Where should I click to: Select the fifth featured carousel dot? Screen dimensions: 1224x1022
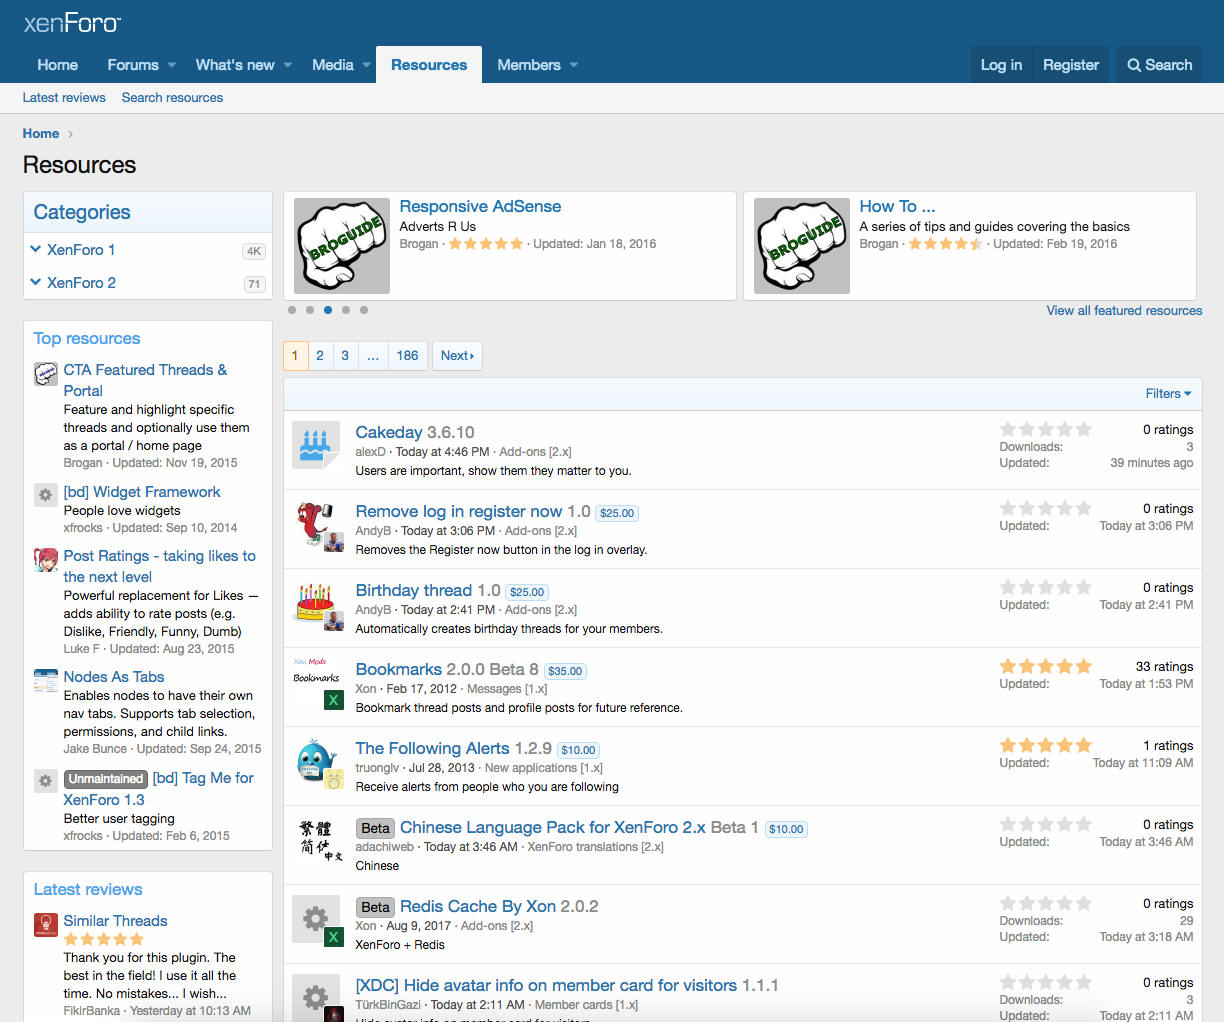364,310
